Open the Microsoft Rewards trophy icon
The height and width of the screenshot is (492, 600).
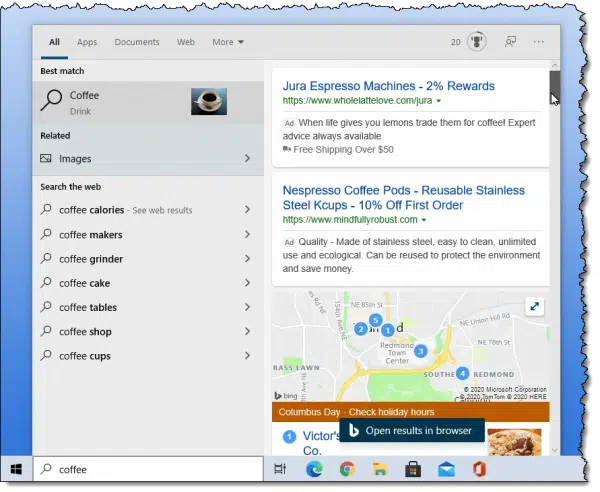point(477,42)
